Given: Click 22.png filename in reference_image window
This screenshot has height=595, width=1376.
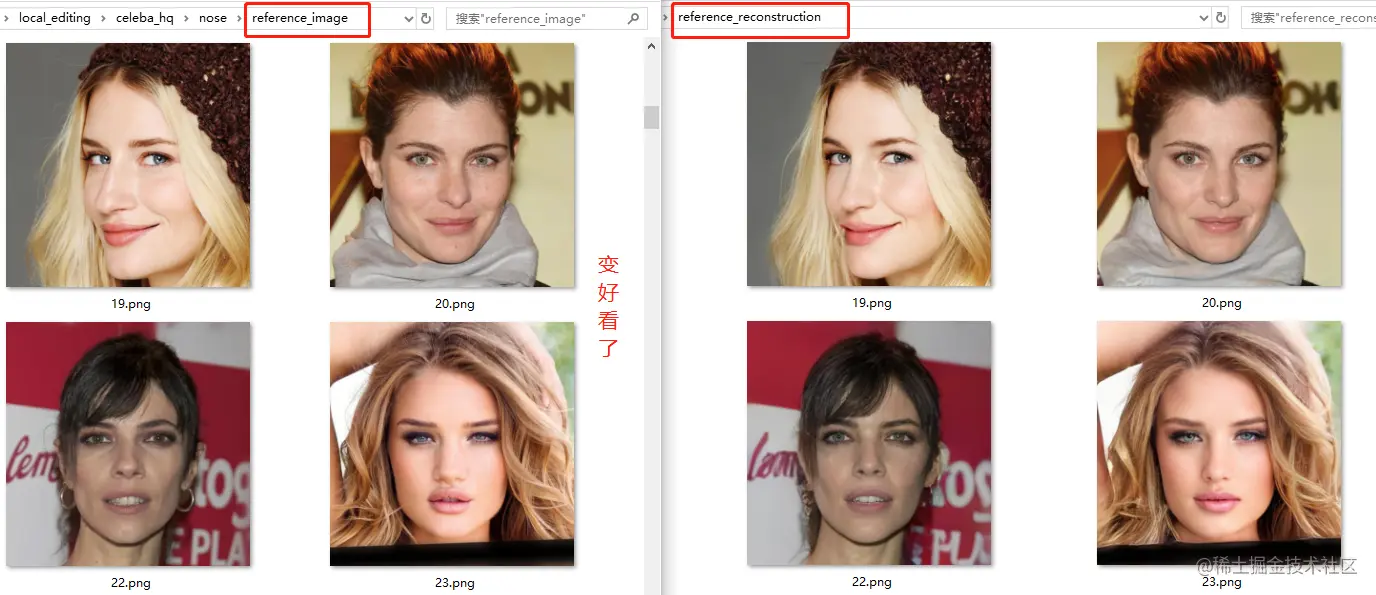Looking at the screenshot, I should tap(131, 583).
